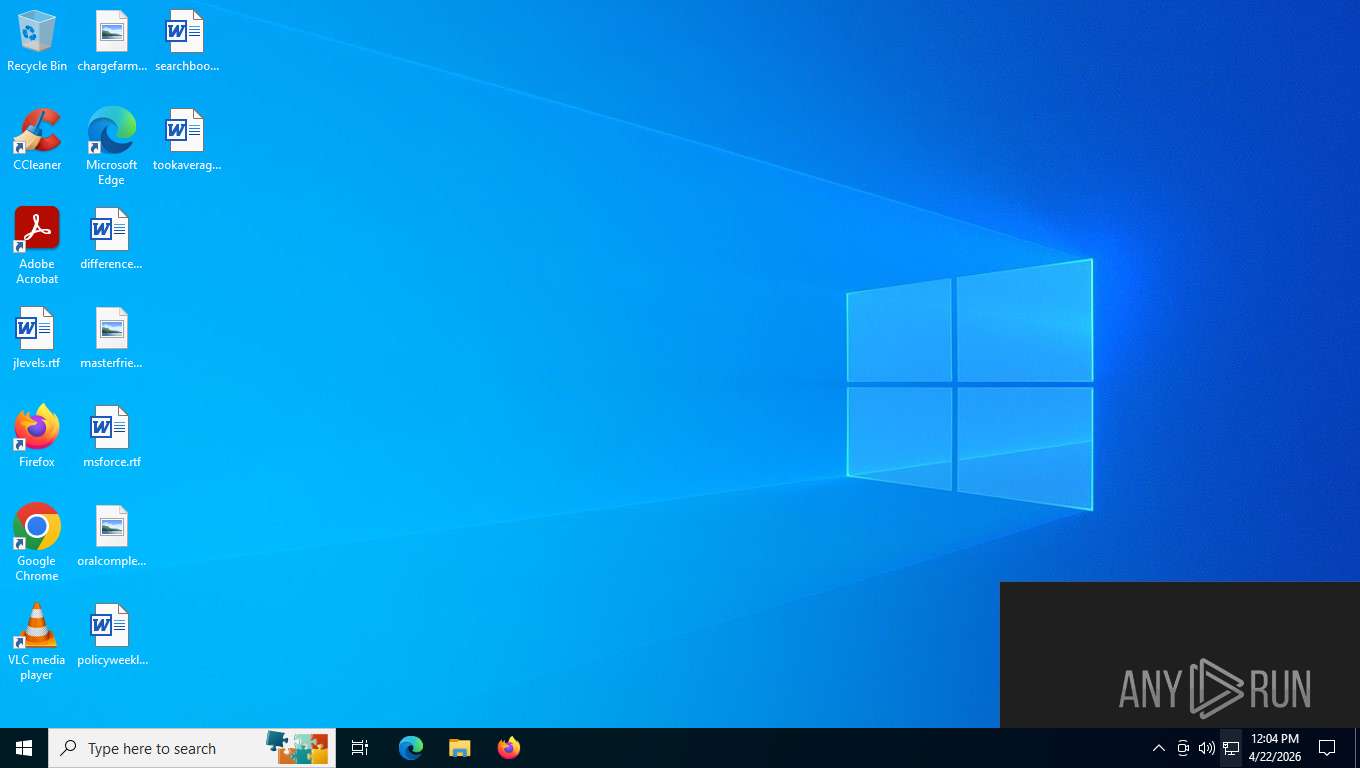
Task: Launch Microsoft Edge from the taskbar
Action: 411,748
